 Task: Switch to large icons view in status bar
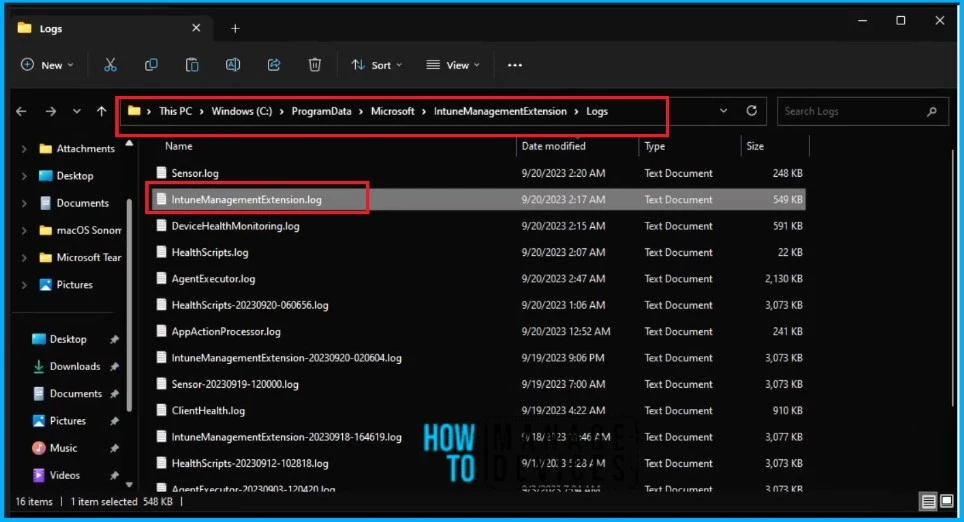point(947,502)
